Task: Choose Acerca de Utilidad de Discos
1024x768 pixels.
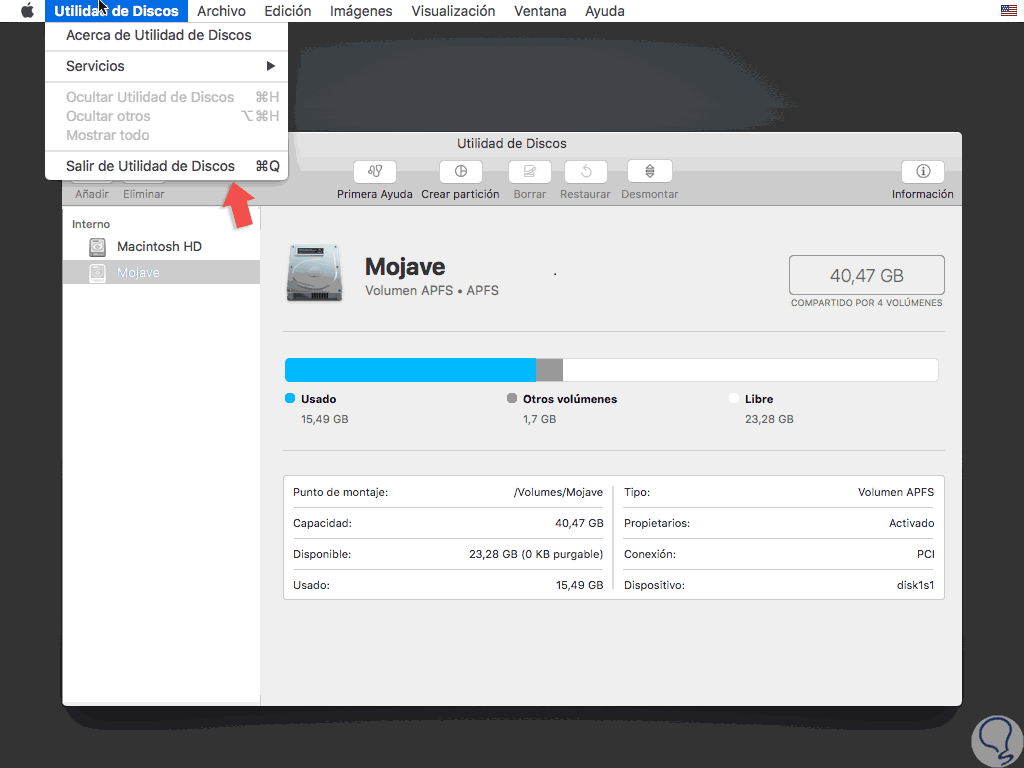Action: pos(167,35)
